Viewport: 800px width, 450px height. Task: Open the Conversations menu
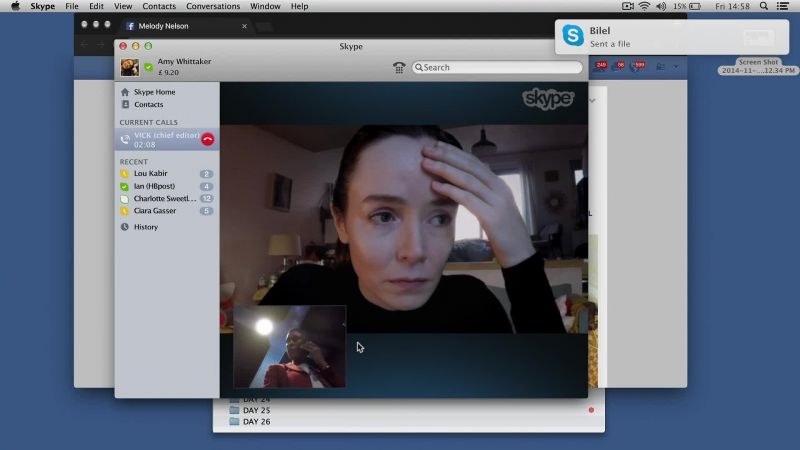click(x=213, y=6)
